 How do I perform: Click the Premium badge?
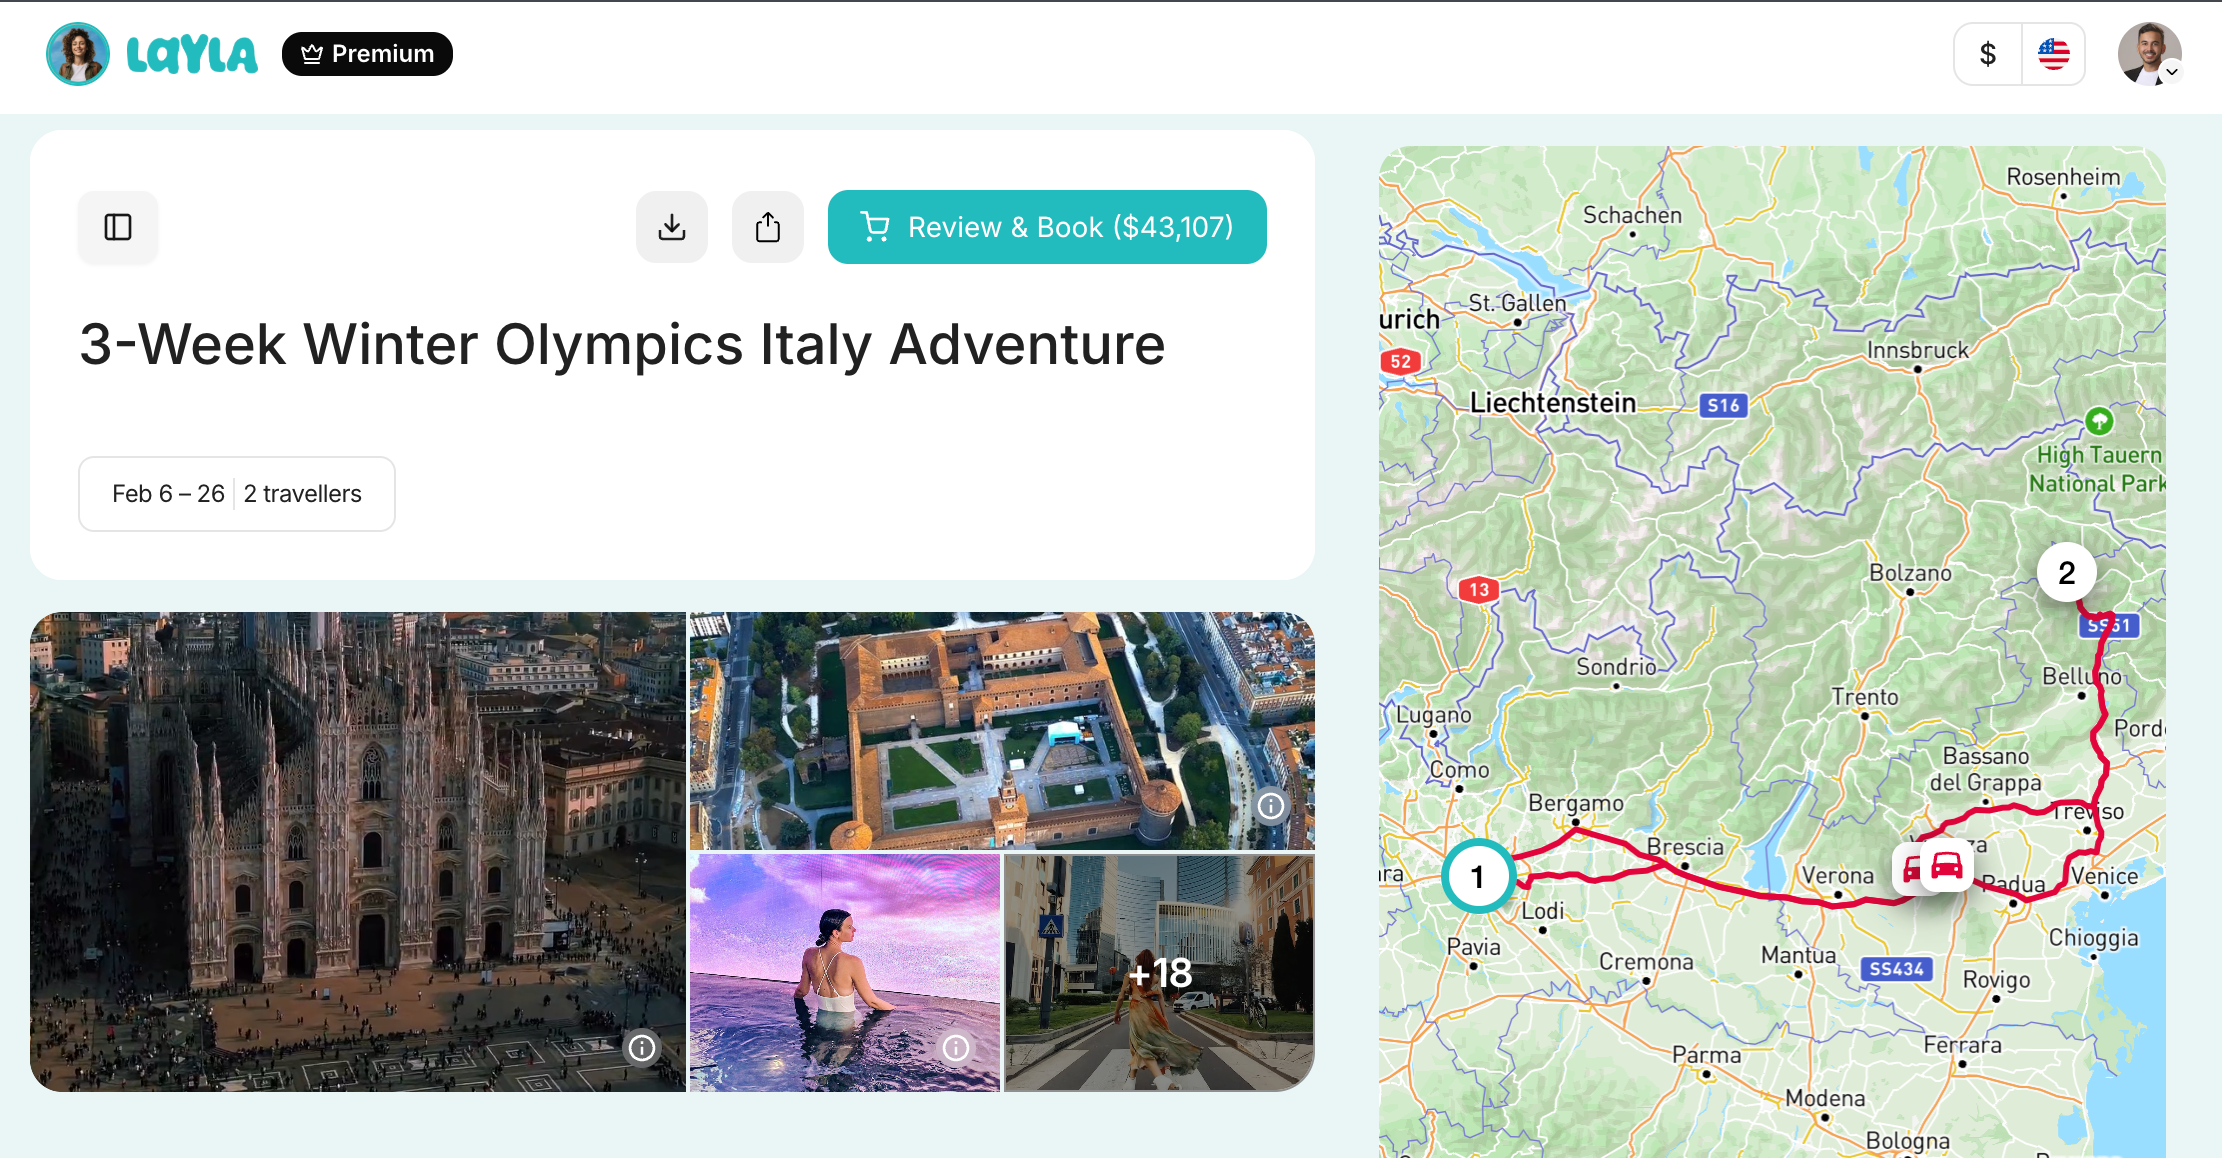click(x=367, y=54)
